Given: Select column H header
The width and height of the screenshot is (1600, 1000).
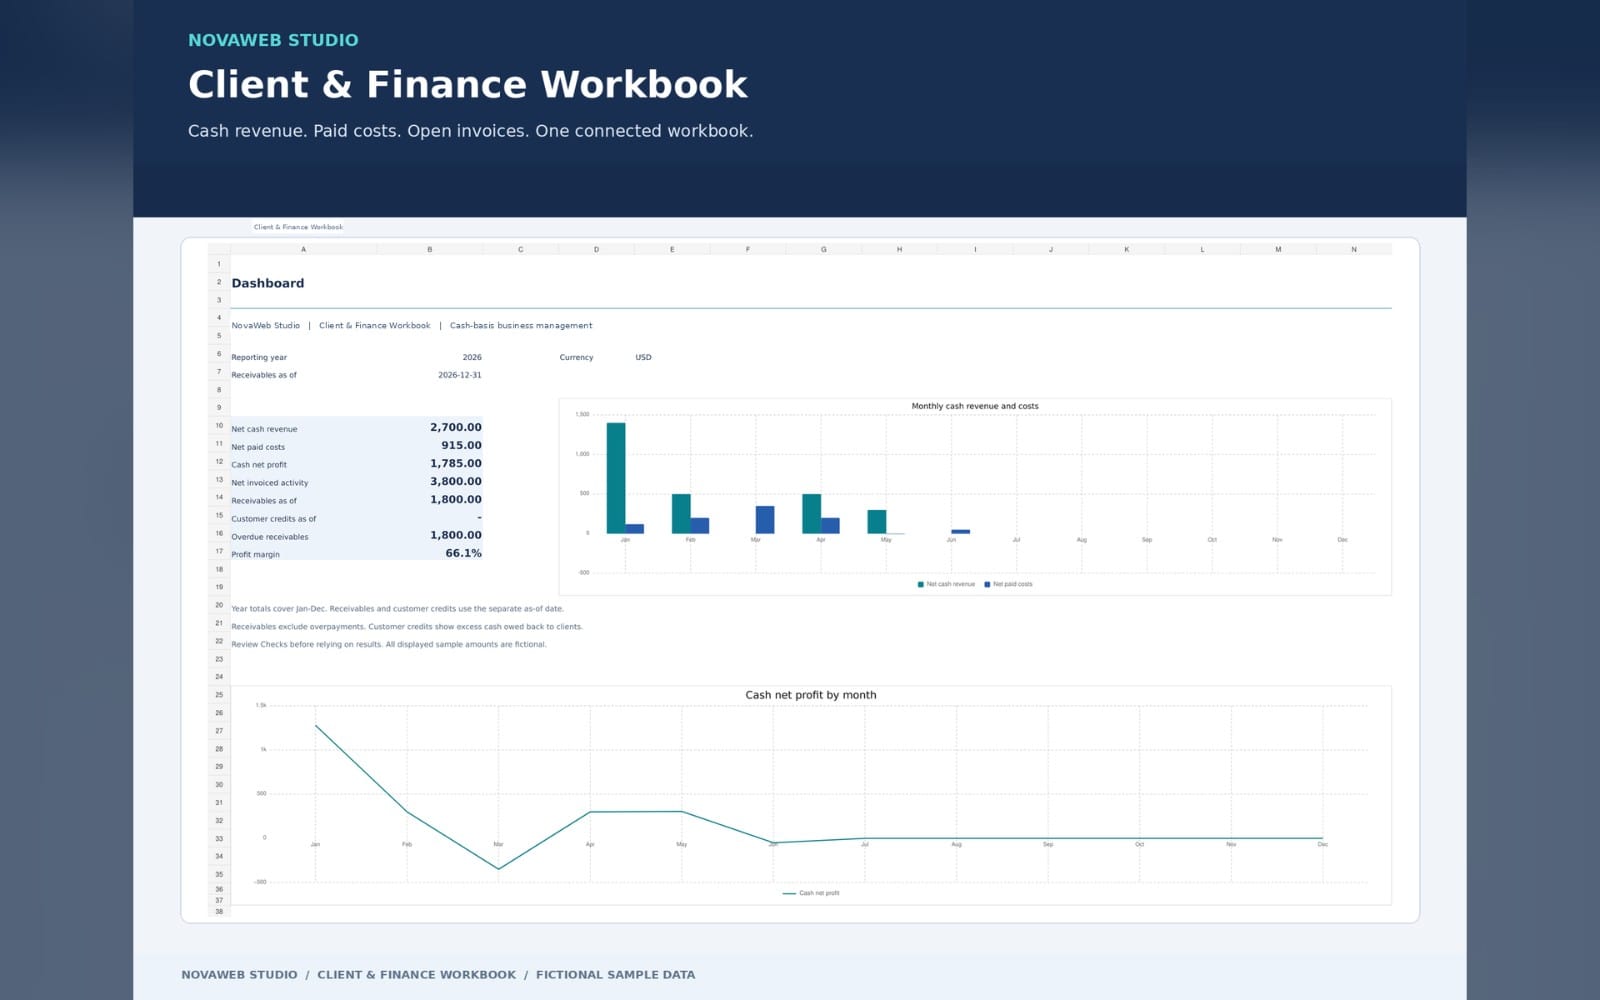Looking at the screenshot, I should (x=899, y=249).
